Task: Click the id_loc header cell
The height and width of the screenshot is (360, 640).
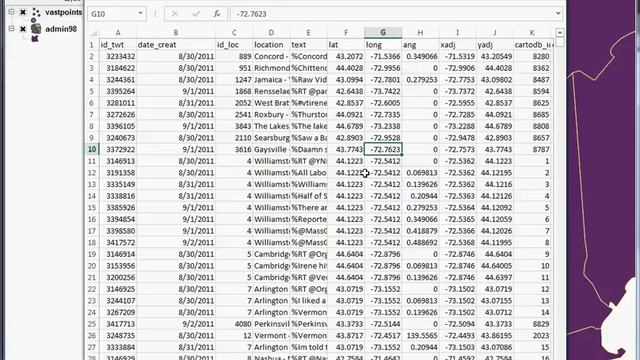Action: 234,45
